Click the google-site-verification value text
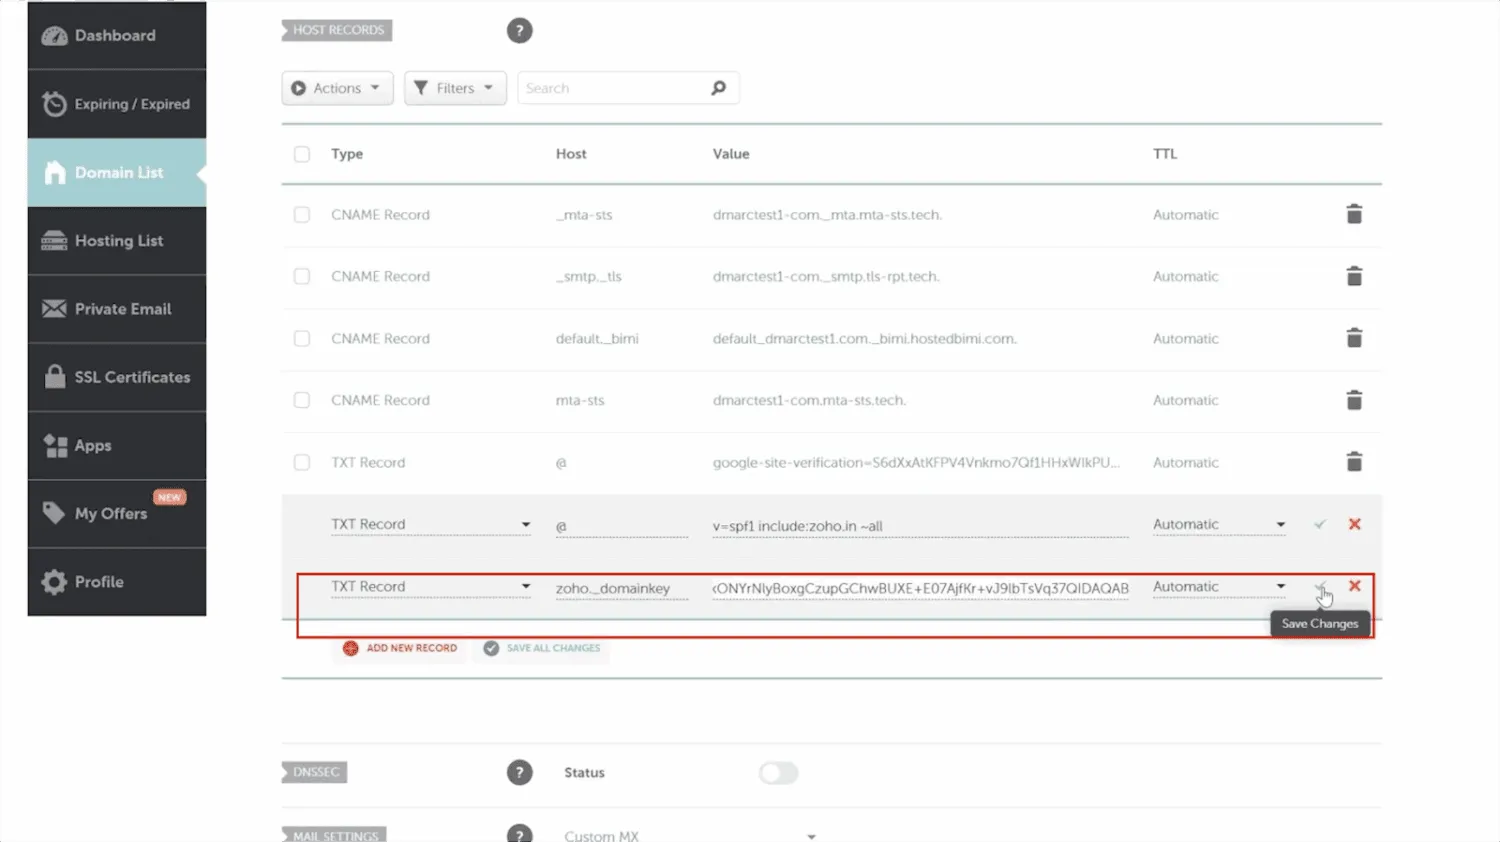 pyautogui.click(x=916, y=462)
